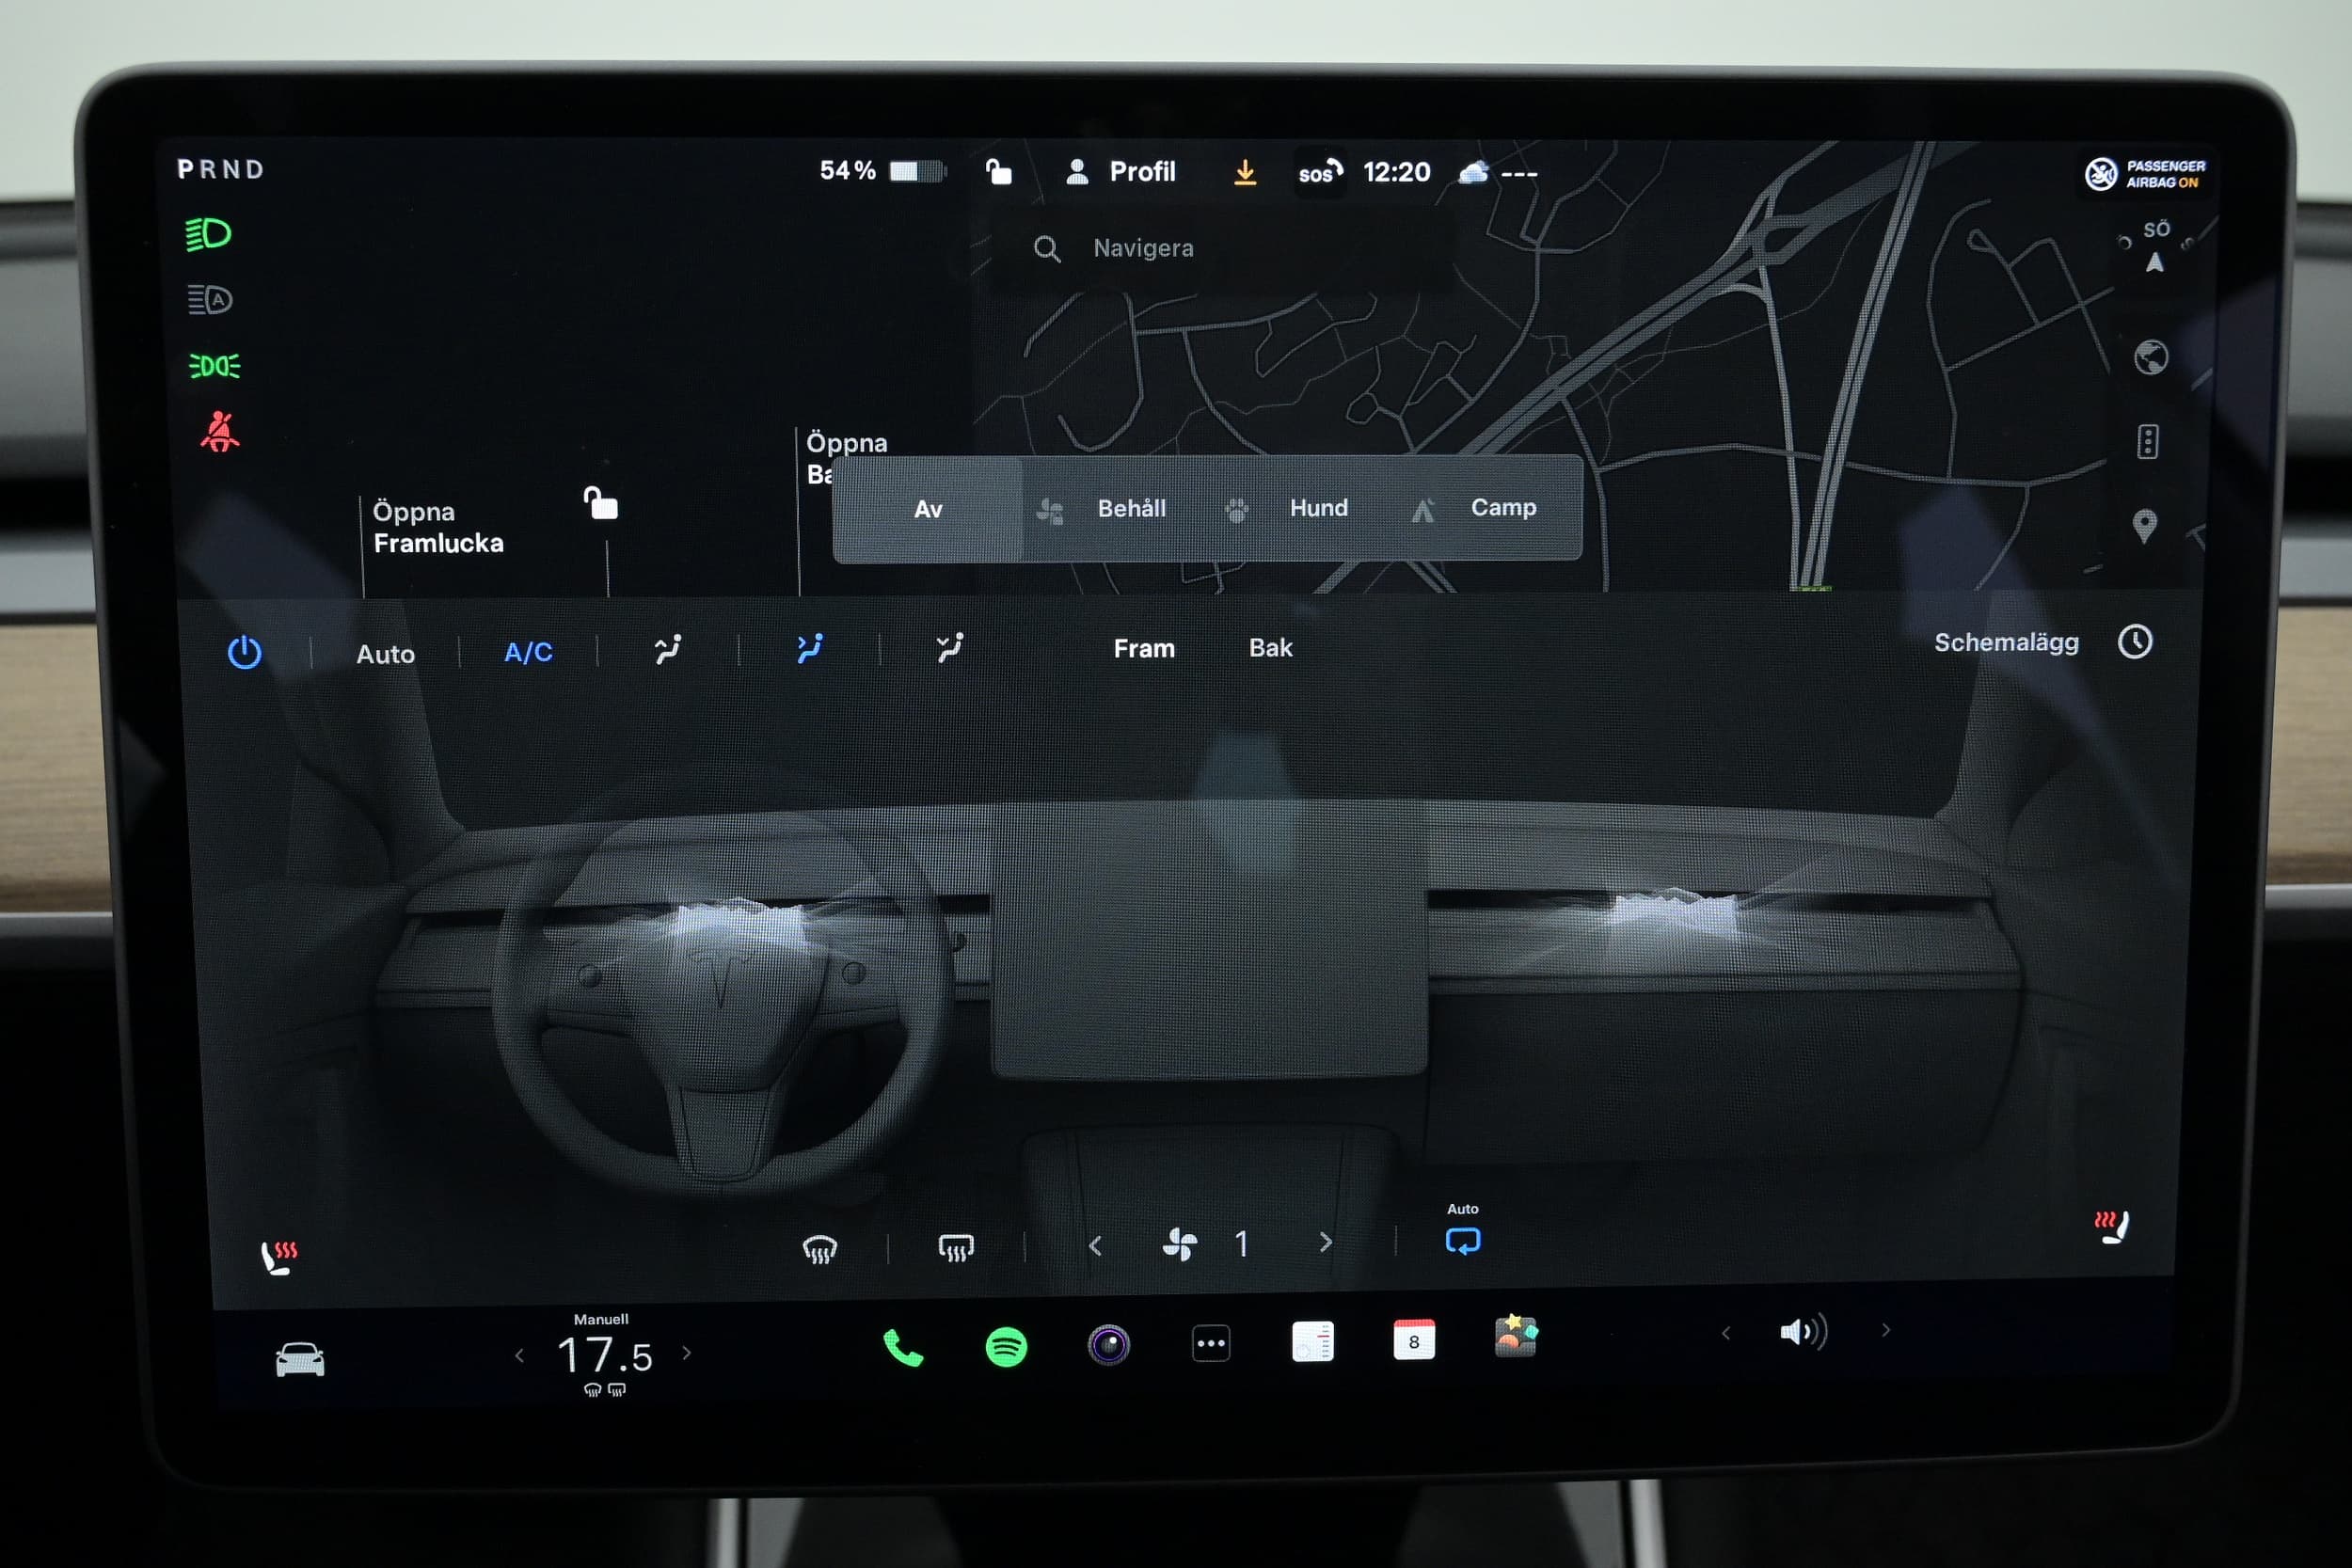Activate rear window defroster

(955, 1247)
